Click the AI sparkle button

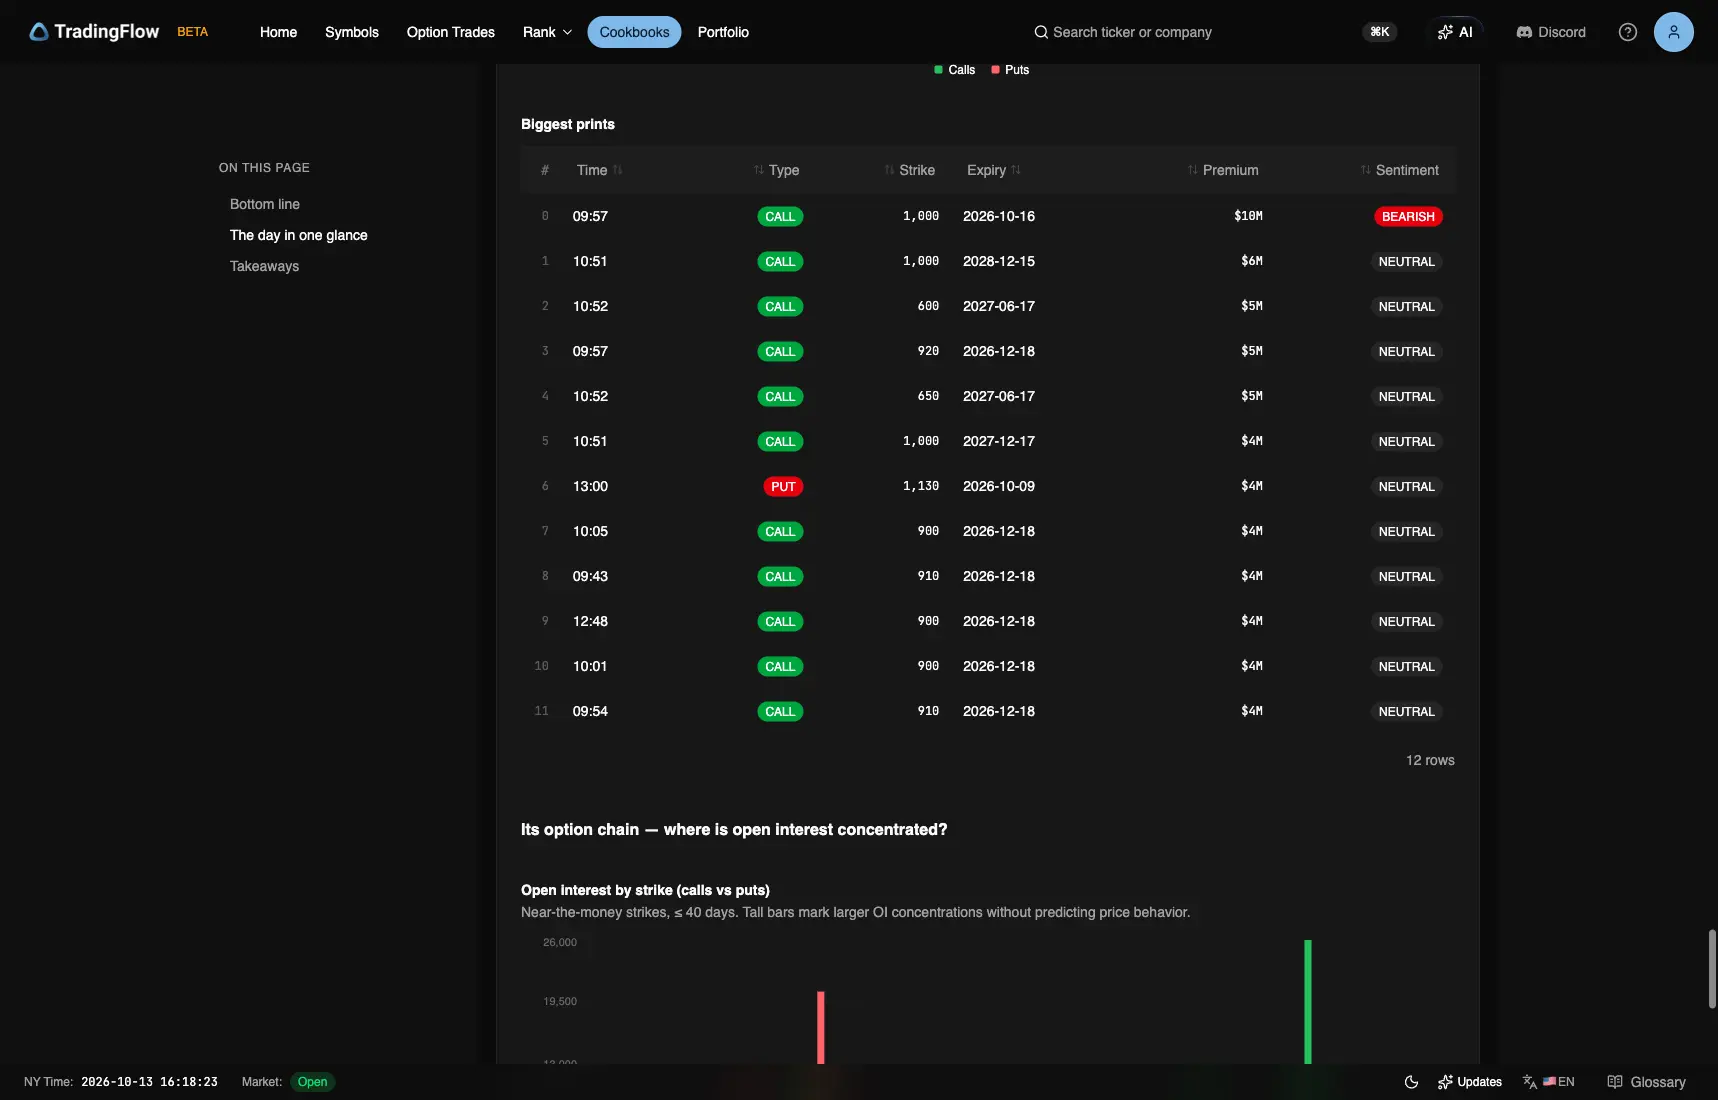[x=1455, y=32]
